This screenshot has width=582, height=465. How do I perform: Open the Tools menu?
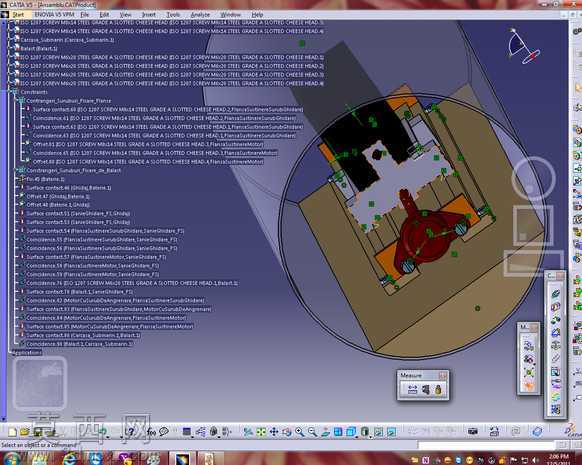[173, 15]
